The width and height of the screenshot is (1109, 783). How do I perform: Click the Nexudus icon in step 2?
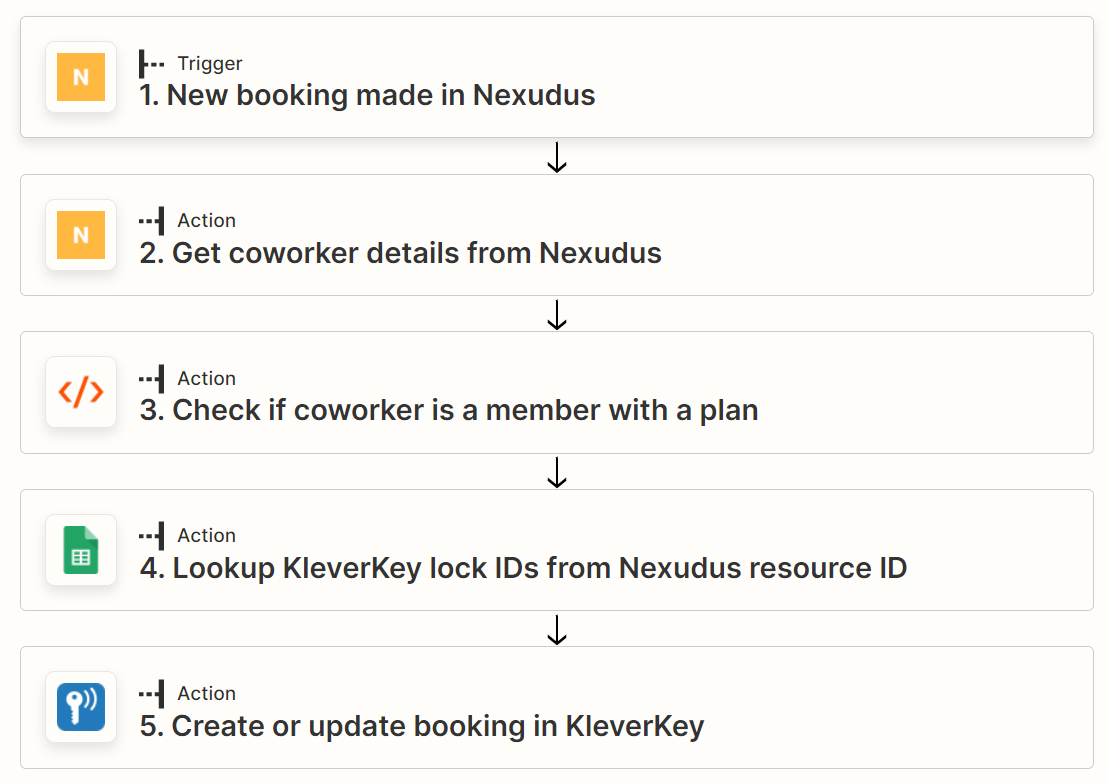(x=81, y=235)
